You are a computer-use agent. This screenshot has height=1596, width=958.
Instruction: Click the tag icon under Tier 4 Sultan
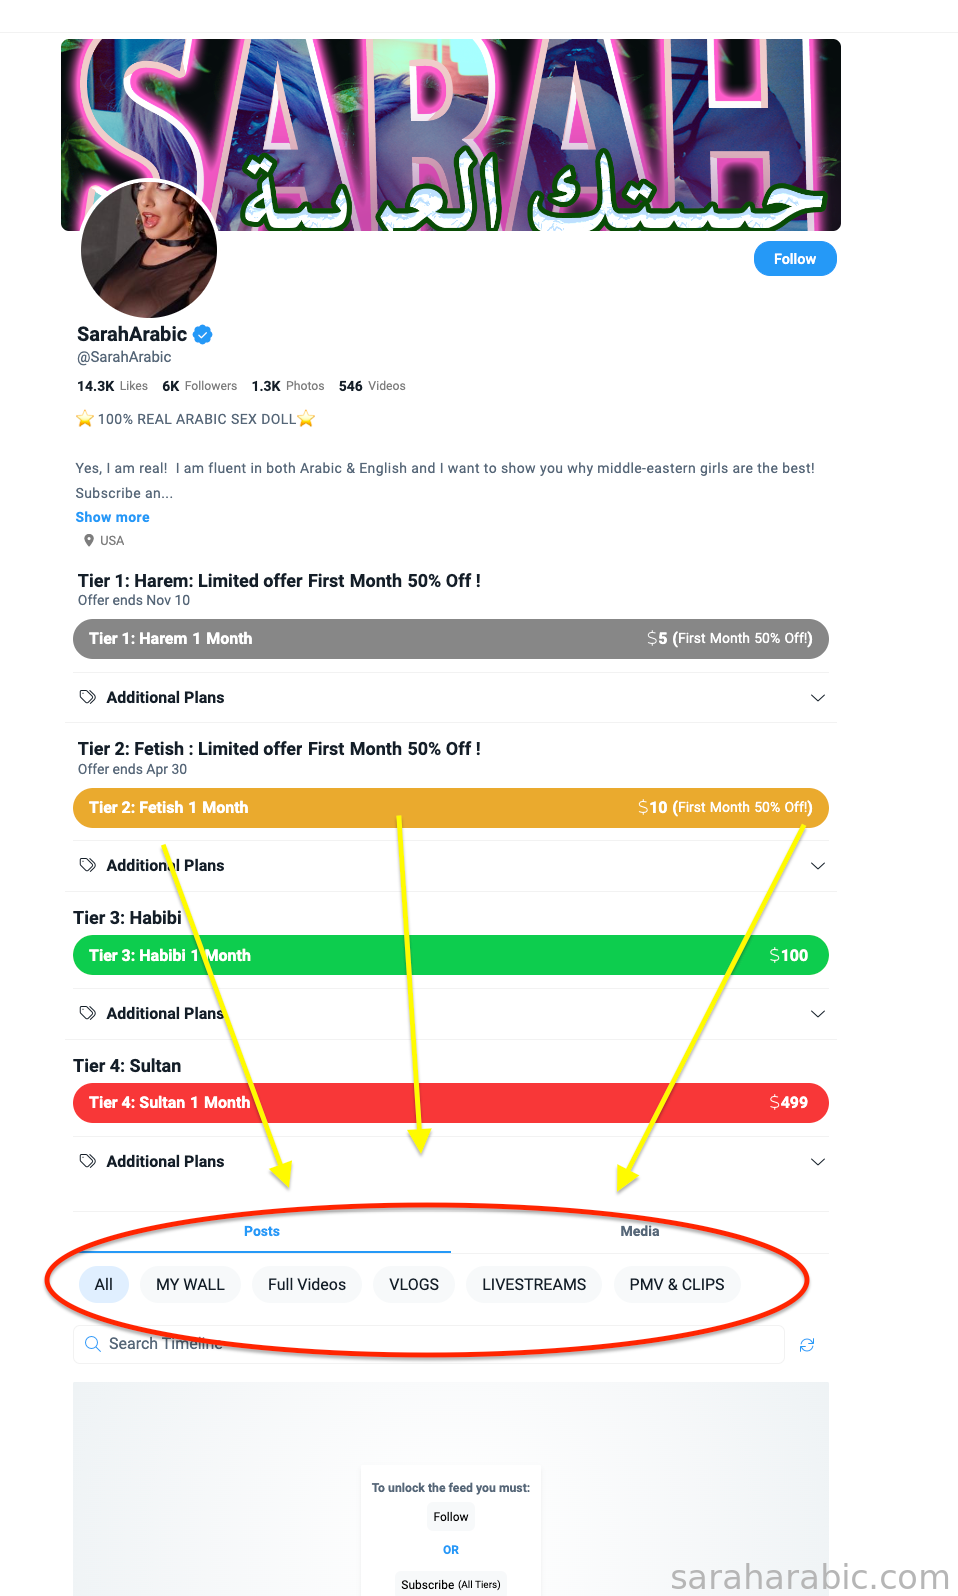[88, 1161]
